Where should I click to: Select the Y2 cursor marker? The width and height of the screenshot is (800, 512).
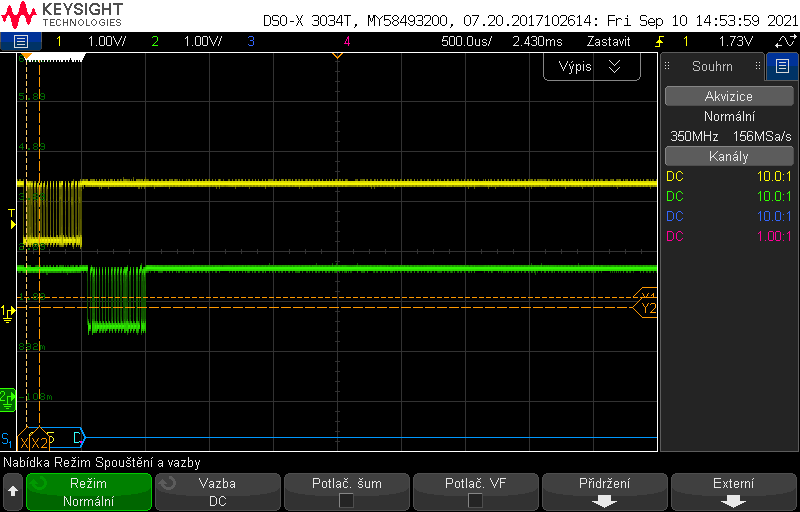[x=645, y=309]
